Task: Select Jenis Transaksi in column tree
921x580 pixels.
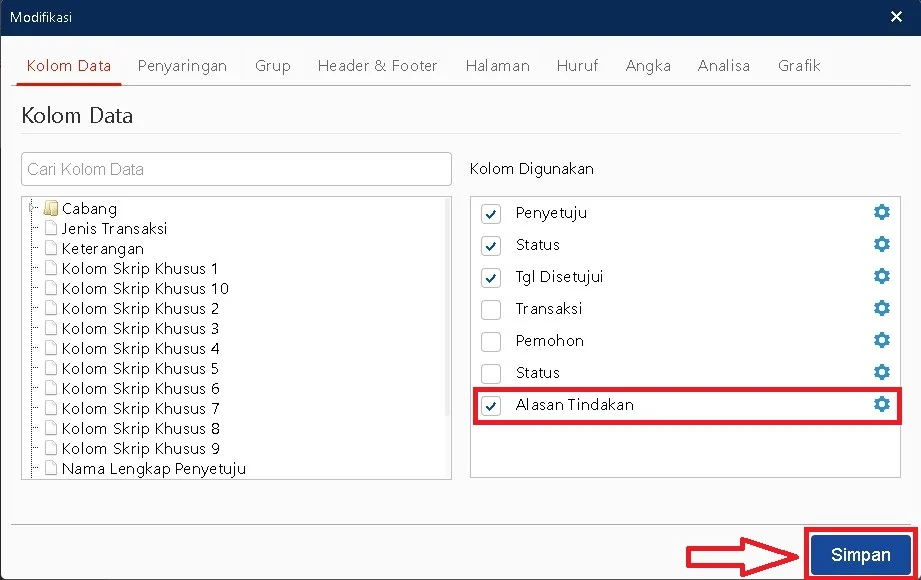Action: (114, 228)
